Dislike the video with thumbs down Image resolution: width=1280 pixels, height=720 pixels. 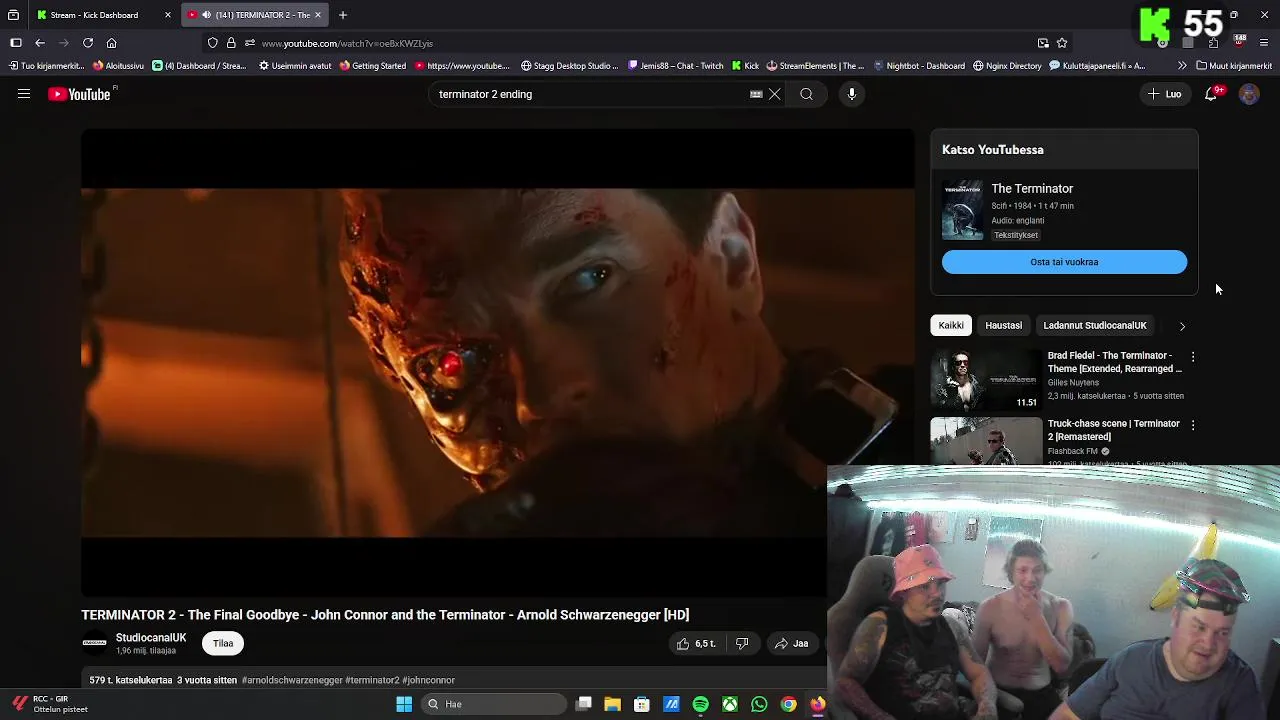tap(742, 644)
